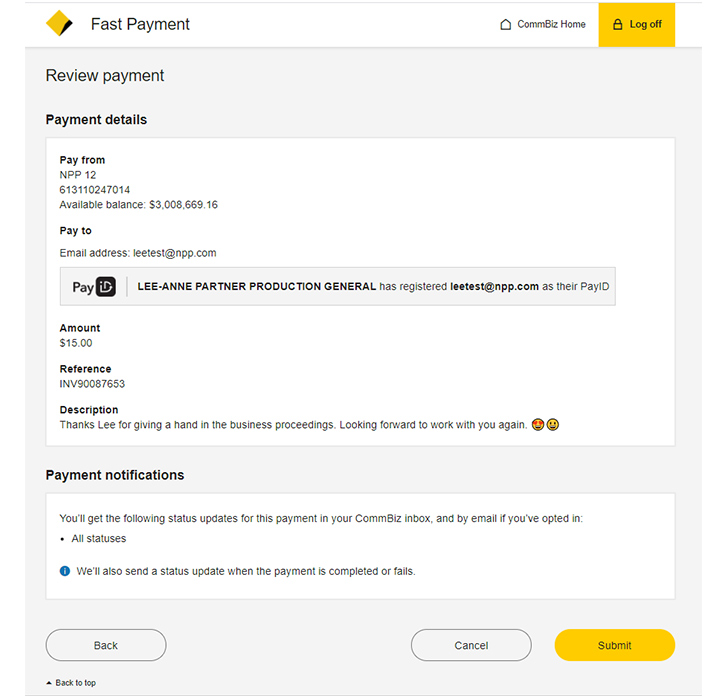The height and width of the screenshot is (696, 728).
Task: Click the available balance amount
Action: (x=183, y=205)
